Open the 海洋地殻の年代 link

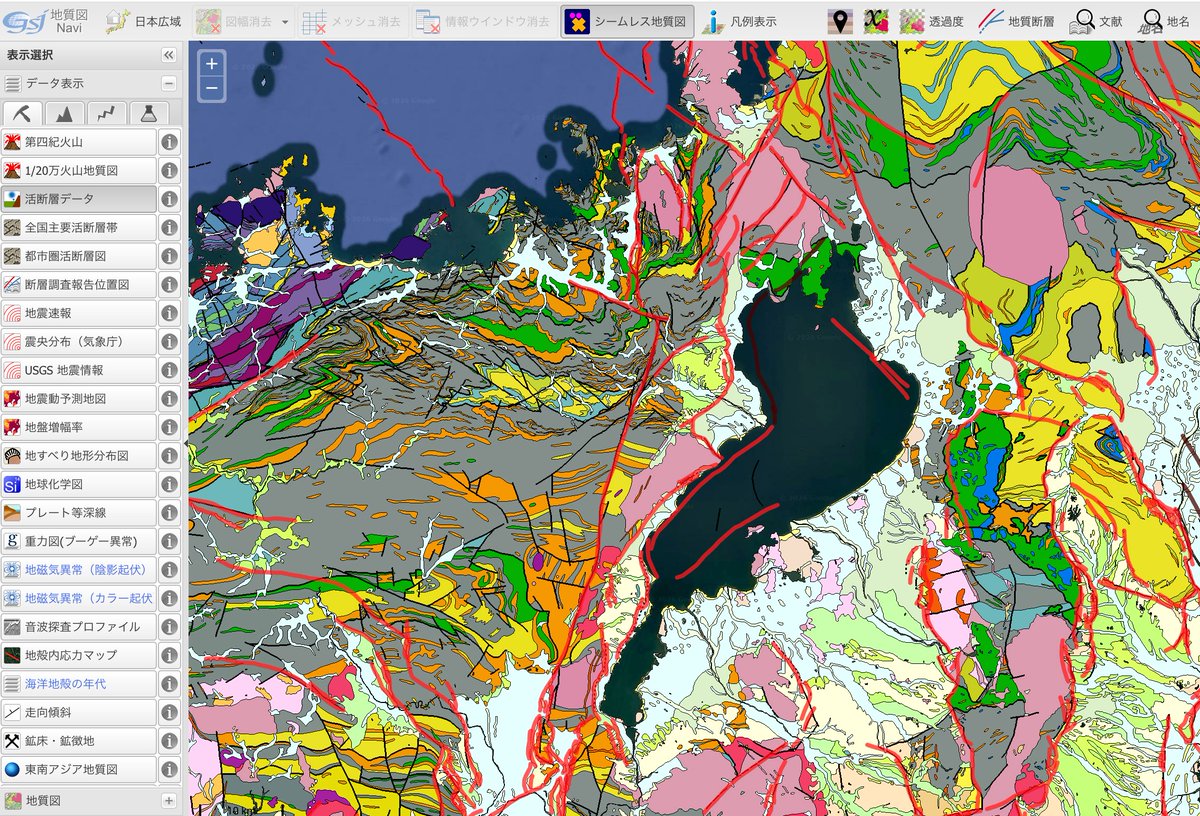pyautogui.click(x=79, y=684)
